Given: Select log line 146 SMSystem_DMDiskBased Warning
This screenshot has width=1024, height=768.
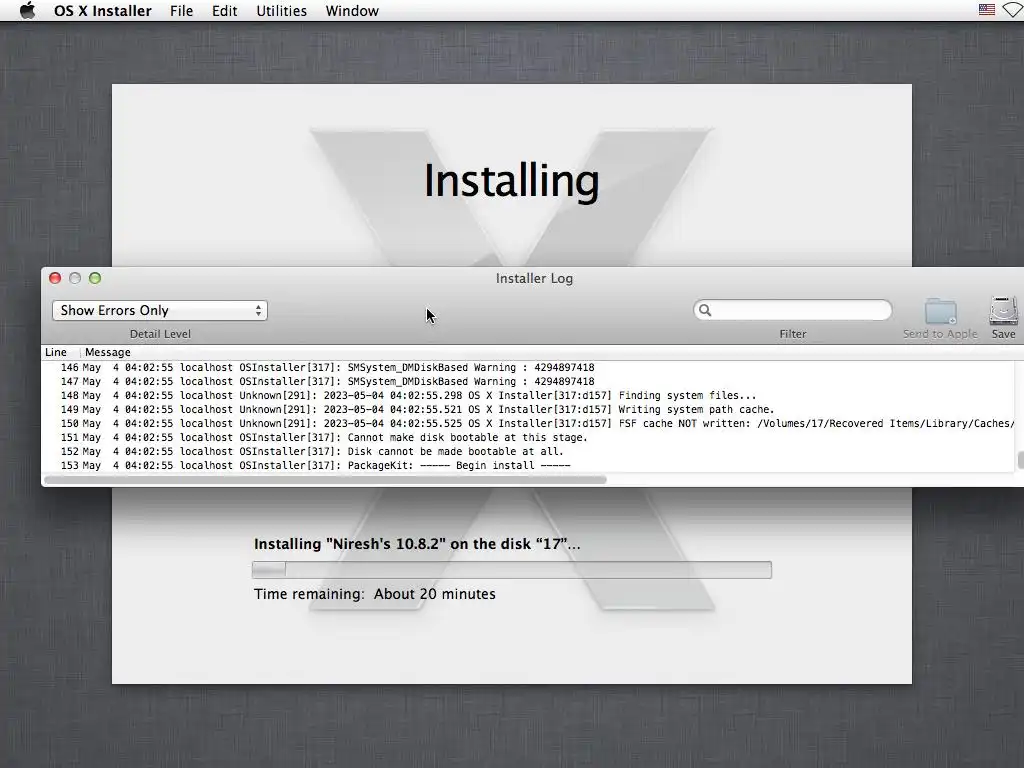Looking at the screenshot, I should pos(529,368).
